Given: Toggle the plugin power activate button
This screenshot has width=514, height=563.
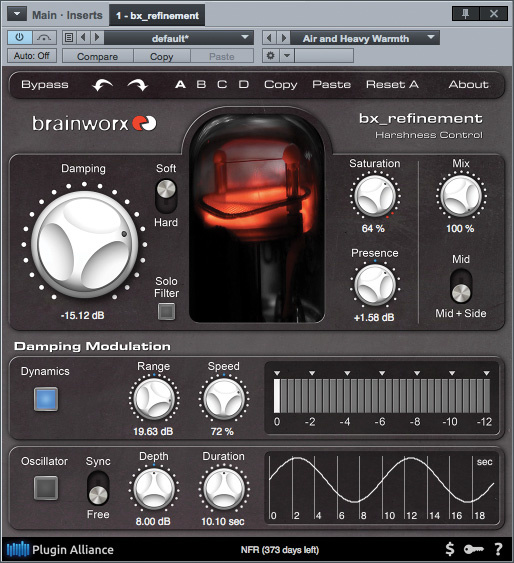Looking at the screenshot, I should pyautogui.click(x=20, y=37).
